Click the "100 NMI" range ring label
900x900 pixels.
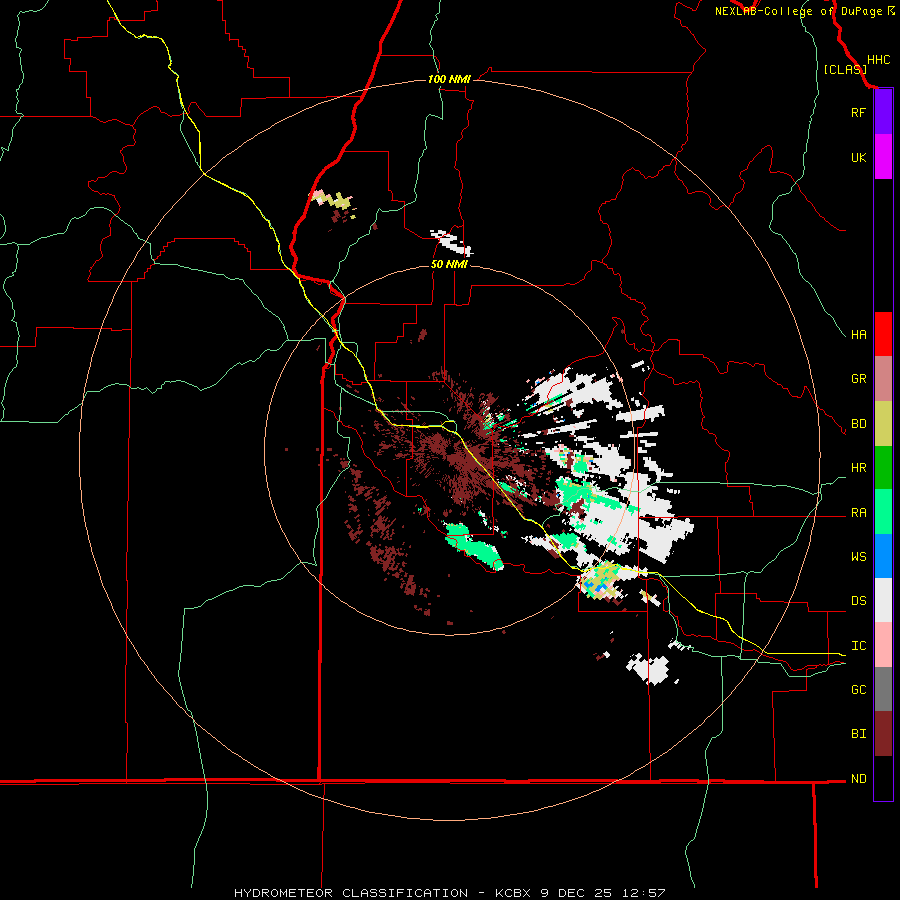click(449, 79)
